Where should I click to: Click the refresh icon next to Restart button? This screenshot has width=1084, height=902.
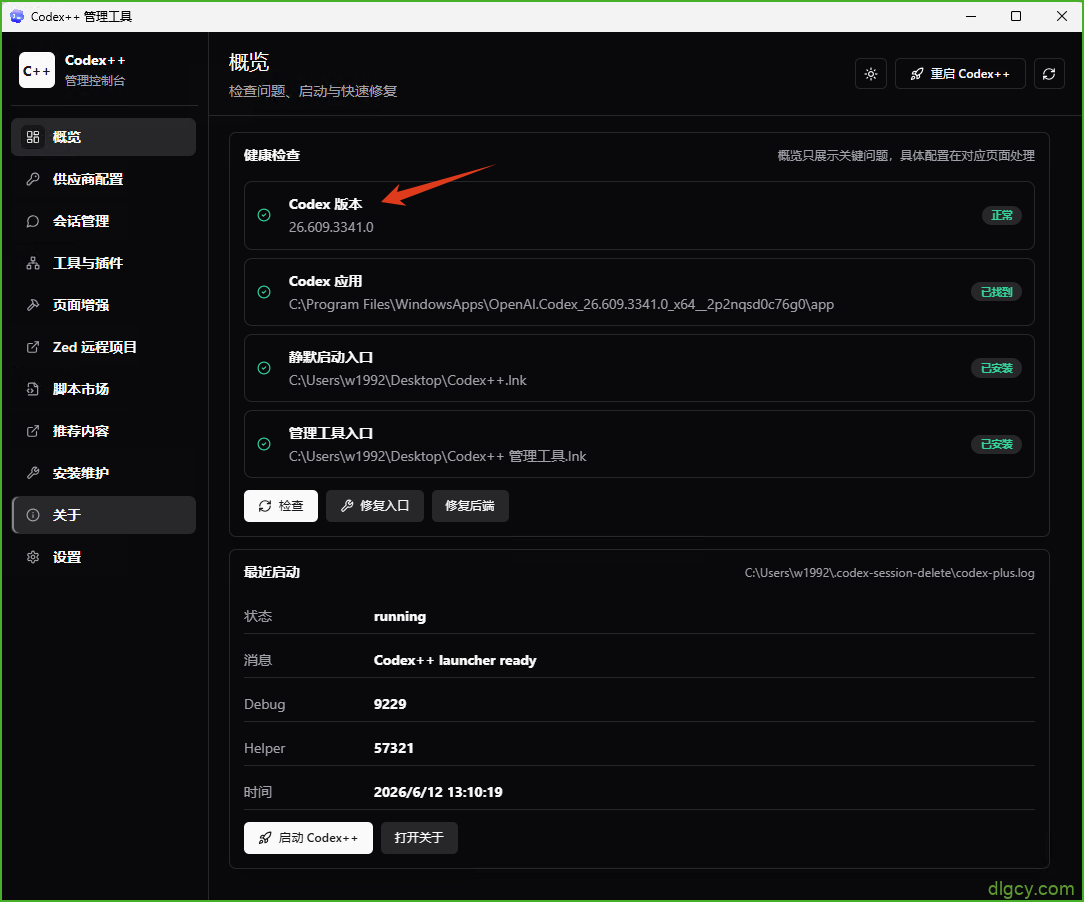tap(1049, 74)
